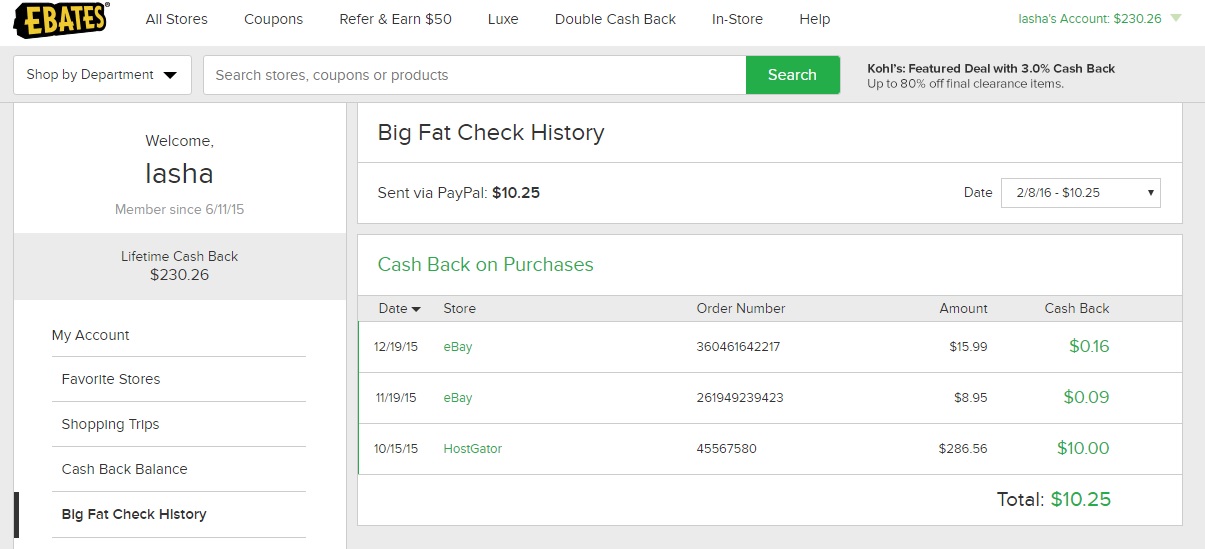Click the Ebates logo
Screen dimensions: 1205x549
61,19
